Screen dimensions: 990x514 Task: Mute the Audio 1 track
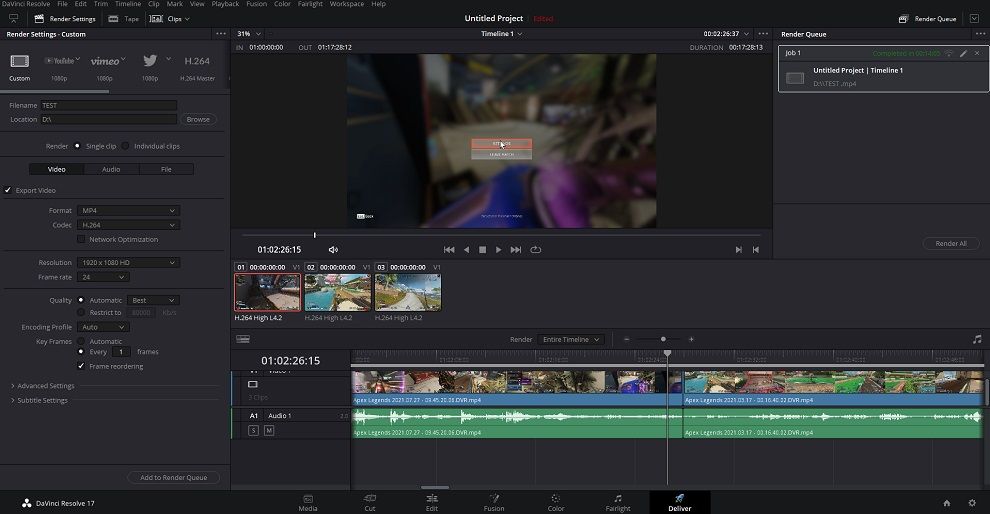pyautogui.click(x=269, y=431)
